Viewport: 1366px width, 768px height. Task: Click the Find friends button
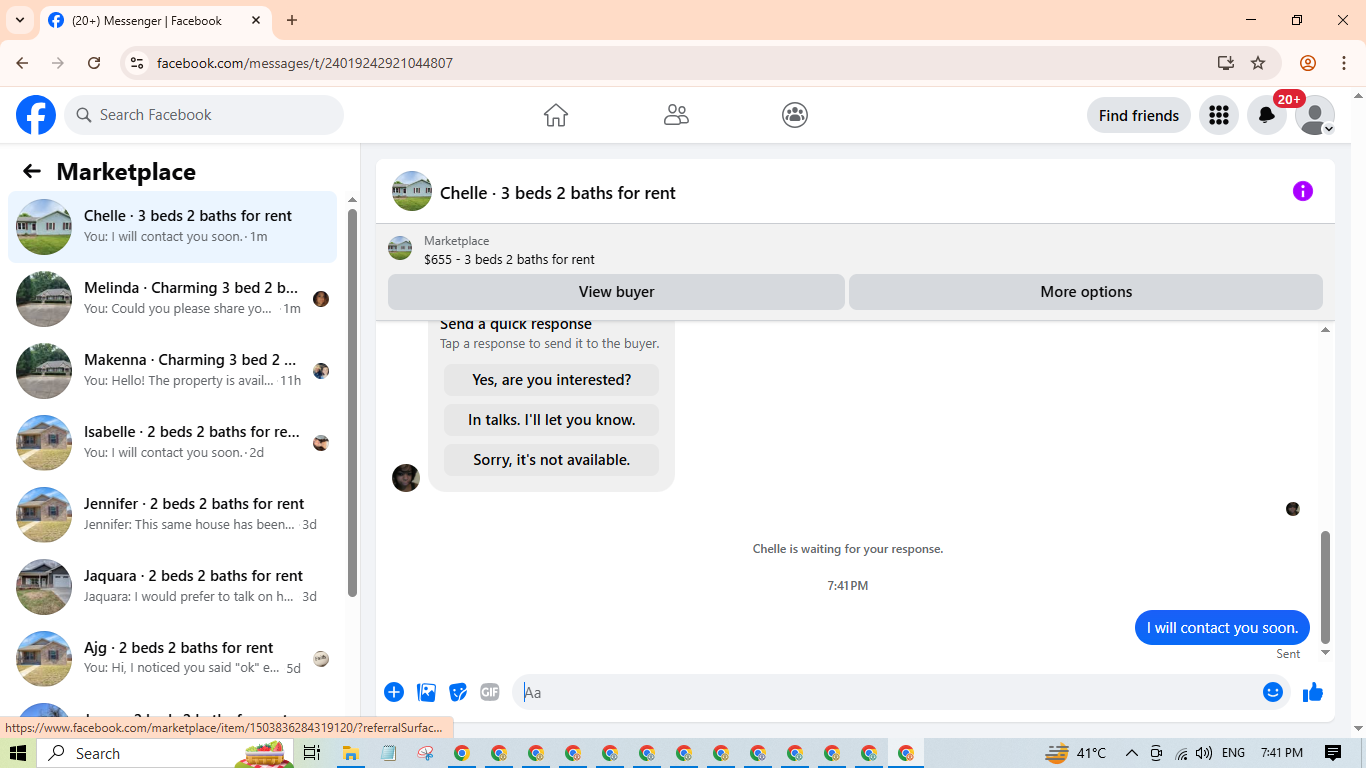click(x=1139, y=115)
